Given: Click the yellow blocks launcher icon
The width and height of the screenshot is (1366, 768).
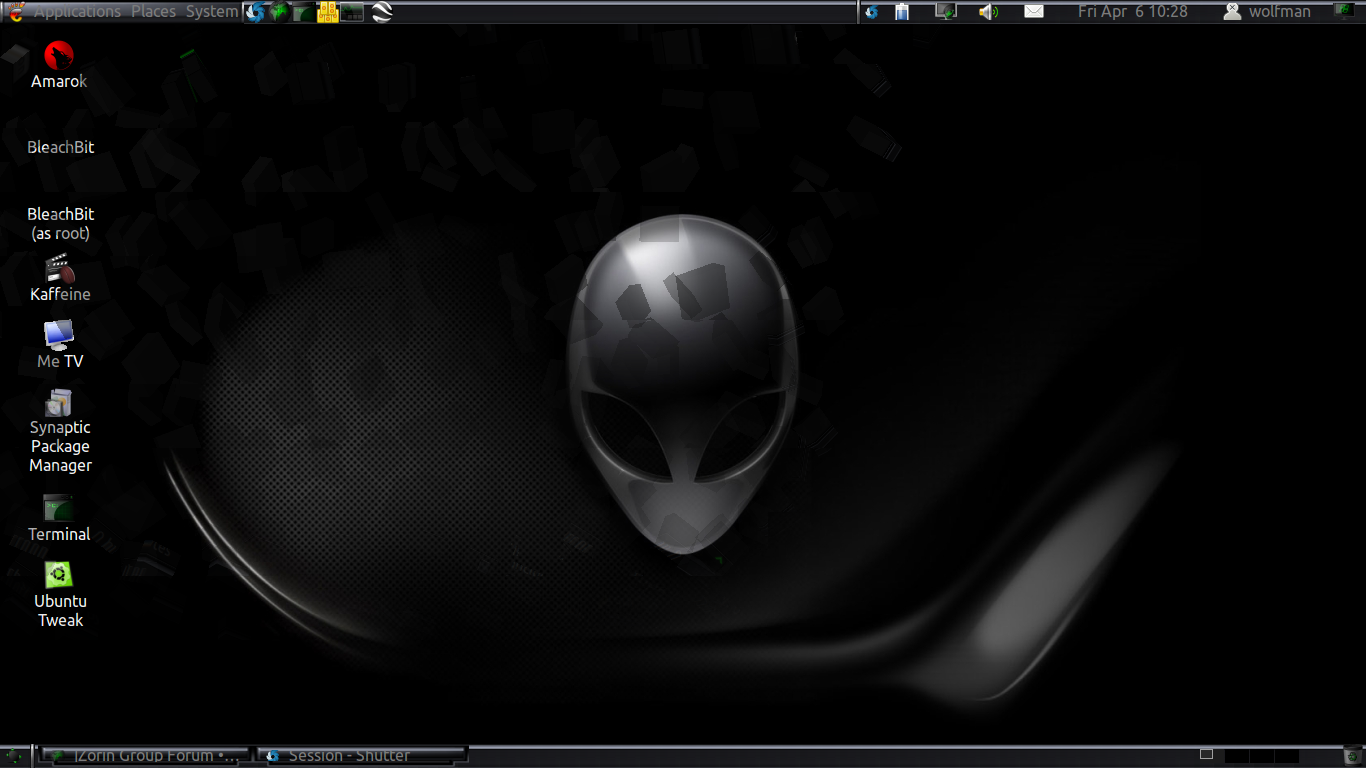Looking at the screenshot, I should [327, 12].
